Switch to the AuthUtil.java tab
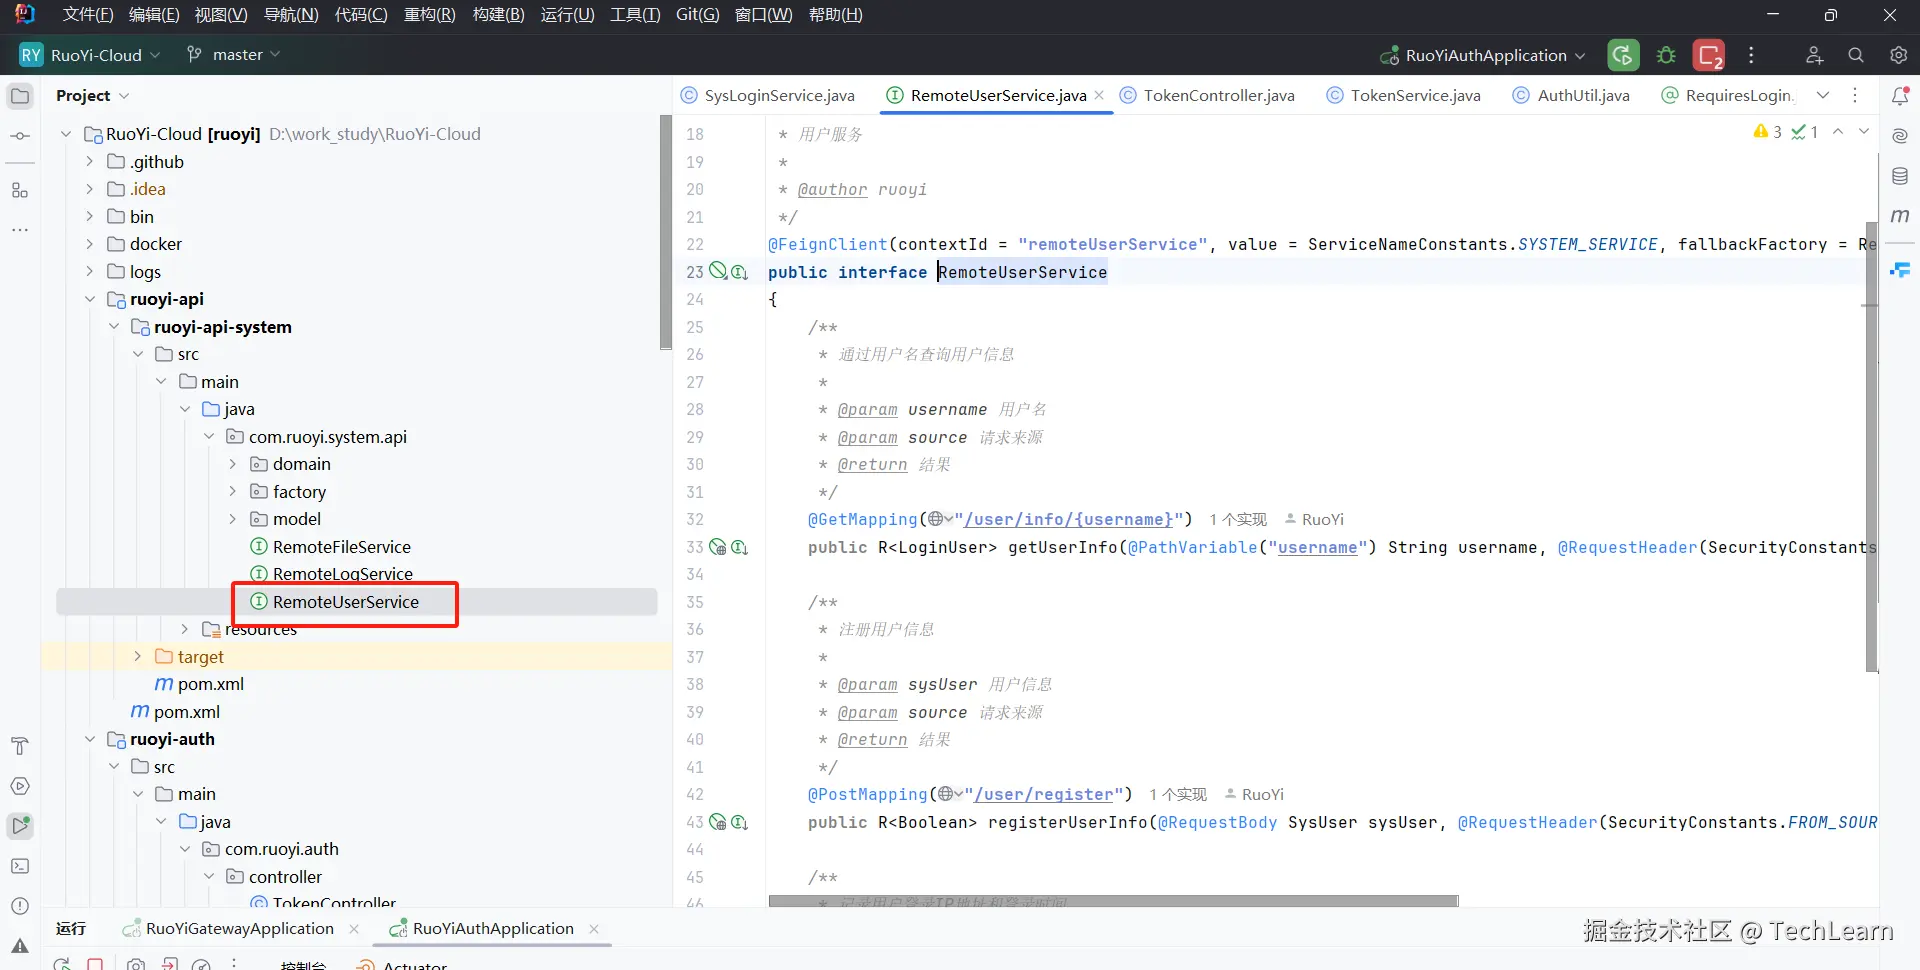This screenshot has width=1920, height=970. pos(1572,96)
